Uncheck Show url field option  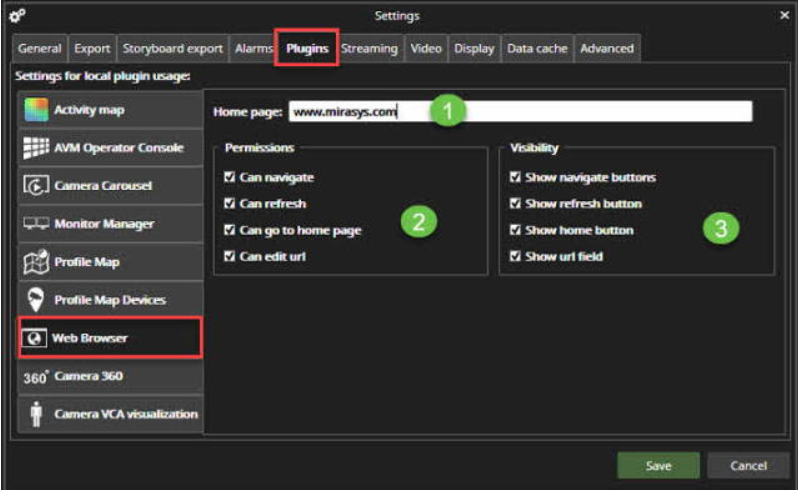point(515,257)
